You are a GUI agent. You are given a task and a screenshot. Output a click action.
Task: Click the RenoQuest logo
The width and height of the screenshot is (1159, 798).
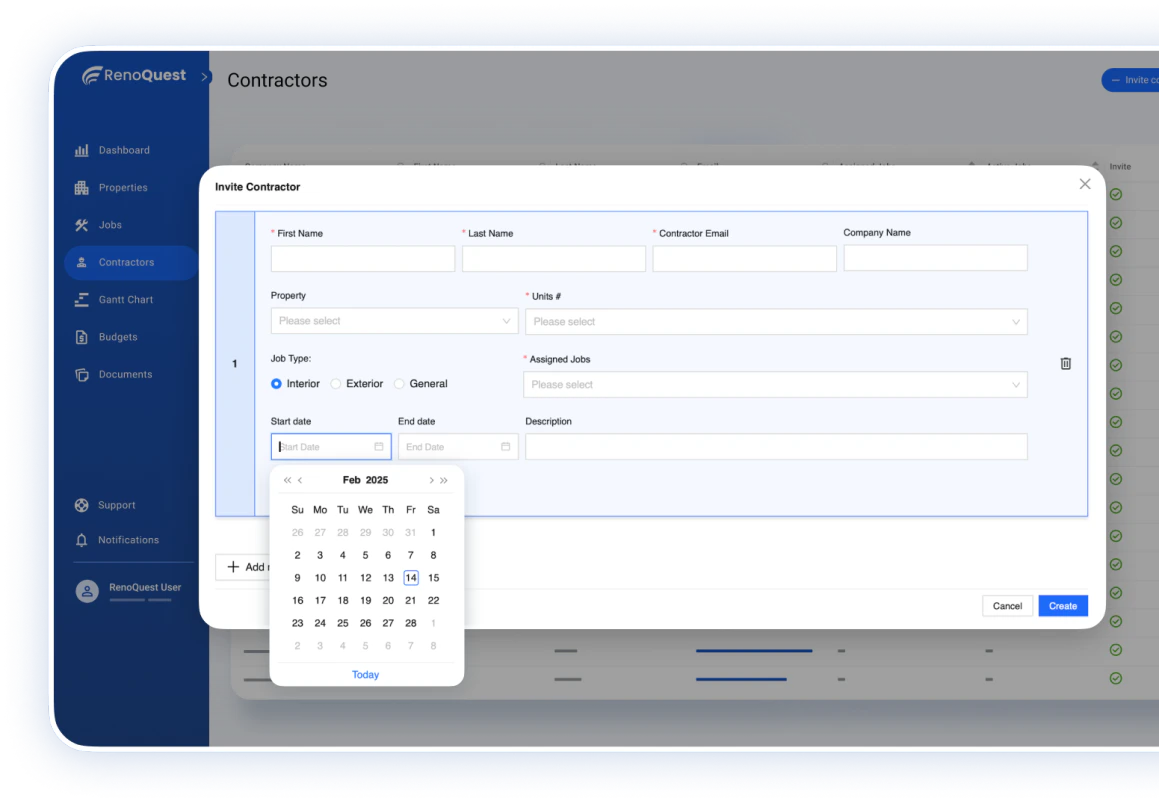coord(134,75)
